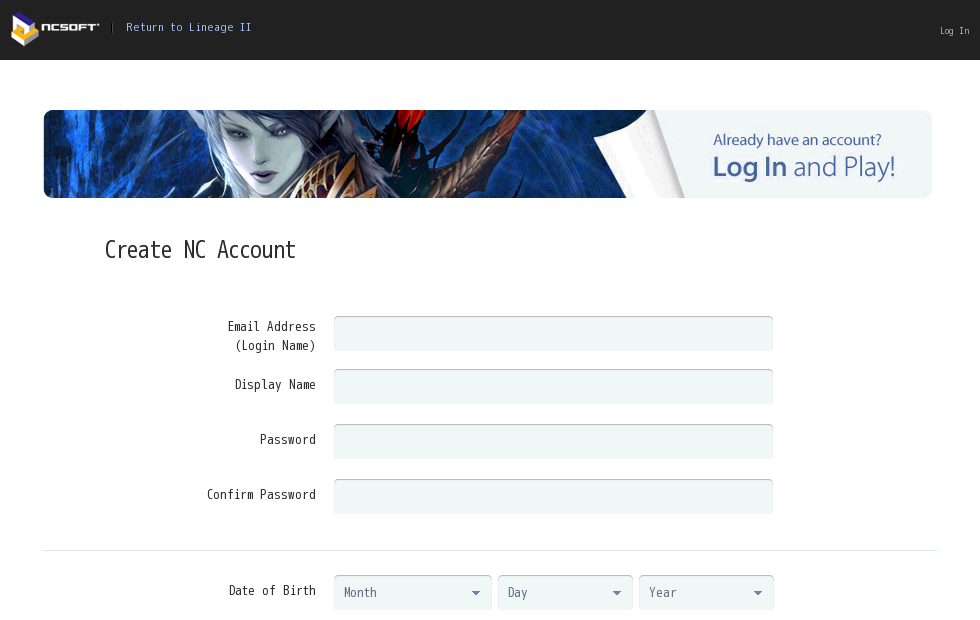
Task: Click the Display Name label
Action: (x=275, y=385)
